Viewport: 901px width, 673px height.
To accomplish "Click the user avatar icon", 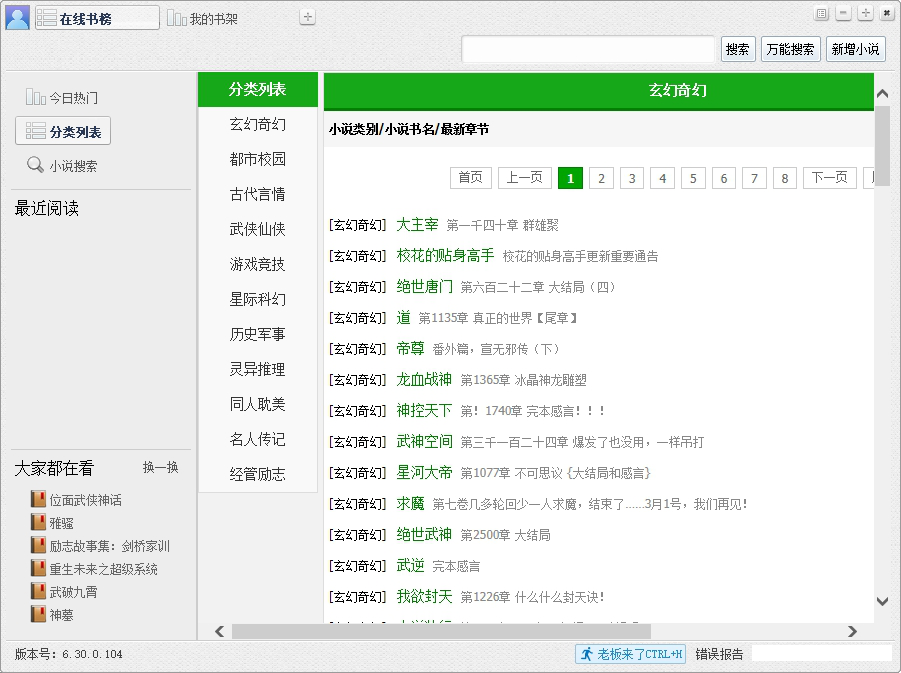I will pos(17,17).
